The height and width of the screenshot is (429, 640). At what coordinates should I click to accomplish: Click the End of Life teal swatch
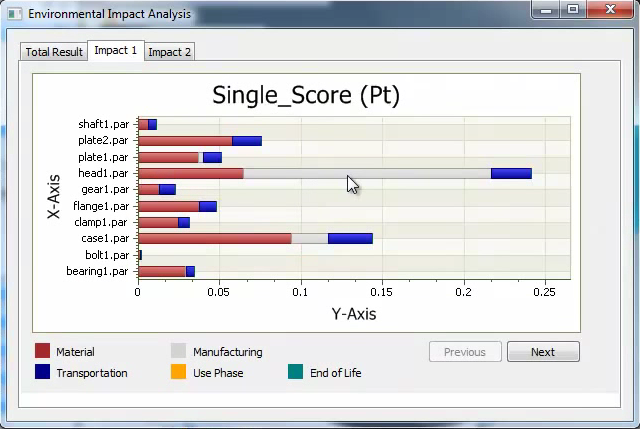(x=295, y=373)
